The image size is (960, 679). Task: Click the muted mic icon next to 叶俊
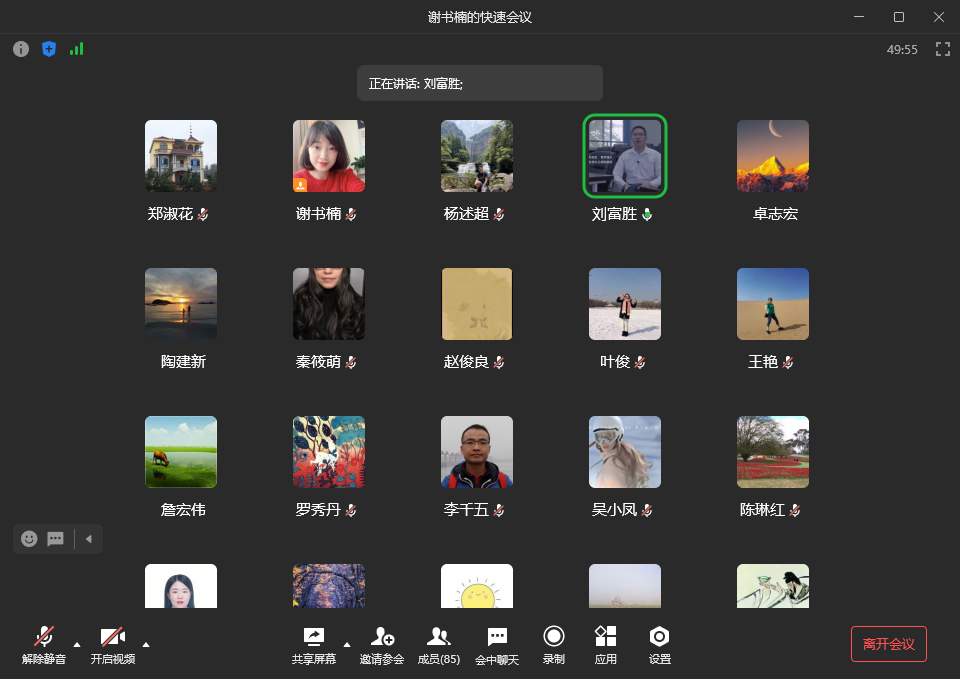click(640, 362)
